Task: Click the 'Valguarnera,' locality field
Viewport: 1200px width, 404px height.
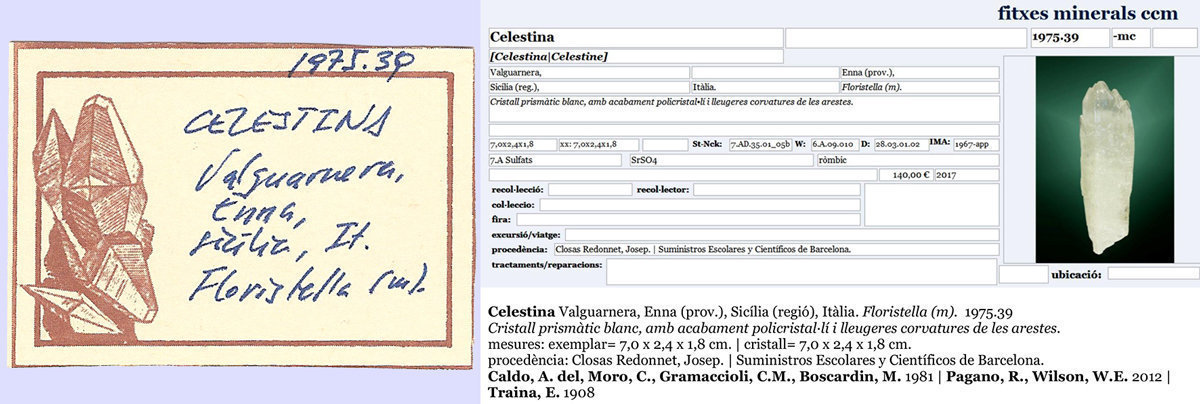Action: point(588,72)
